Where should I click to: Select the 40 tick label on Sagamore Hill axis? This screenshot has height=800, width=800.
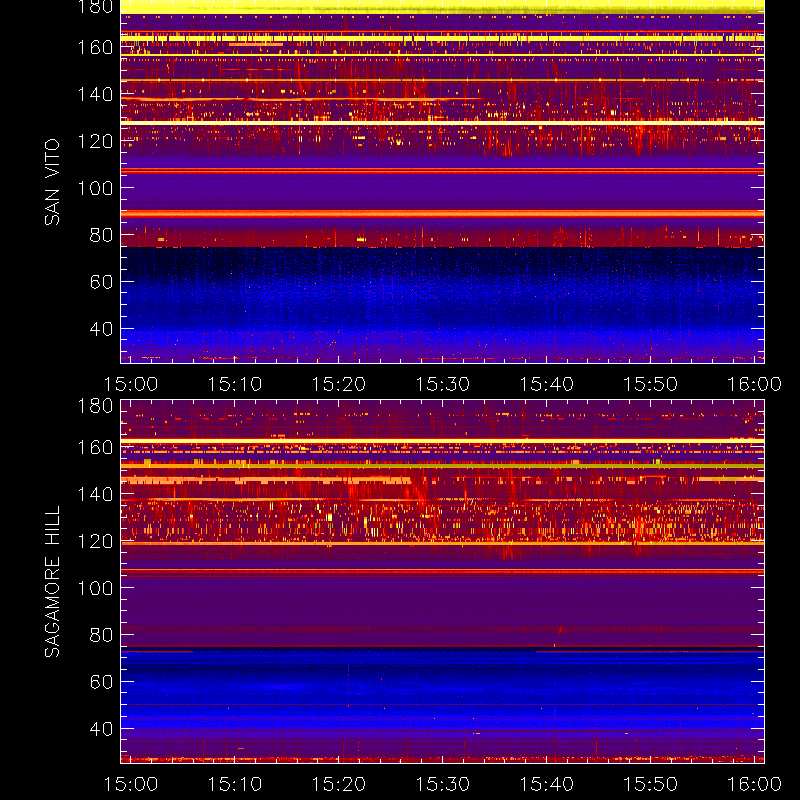102,729
